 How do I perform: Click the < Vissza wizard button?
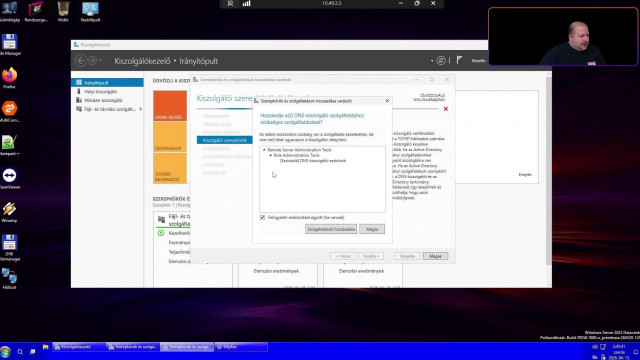pyautogui.click(x=343, y=256)
